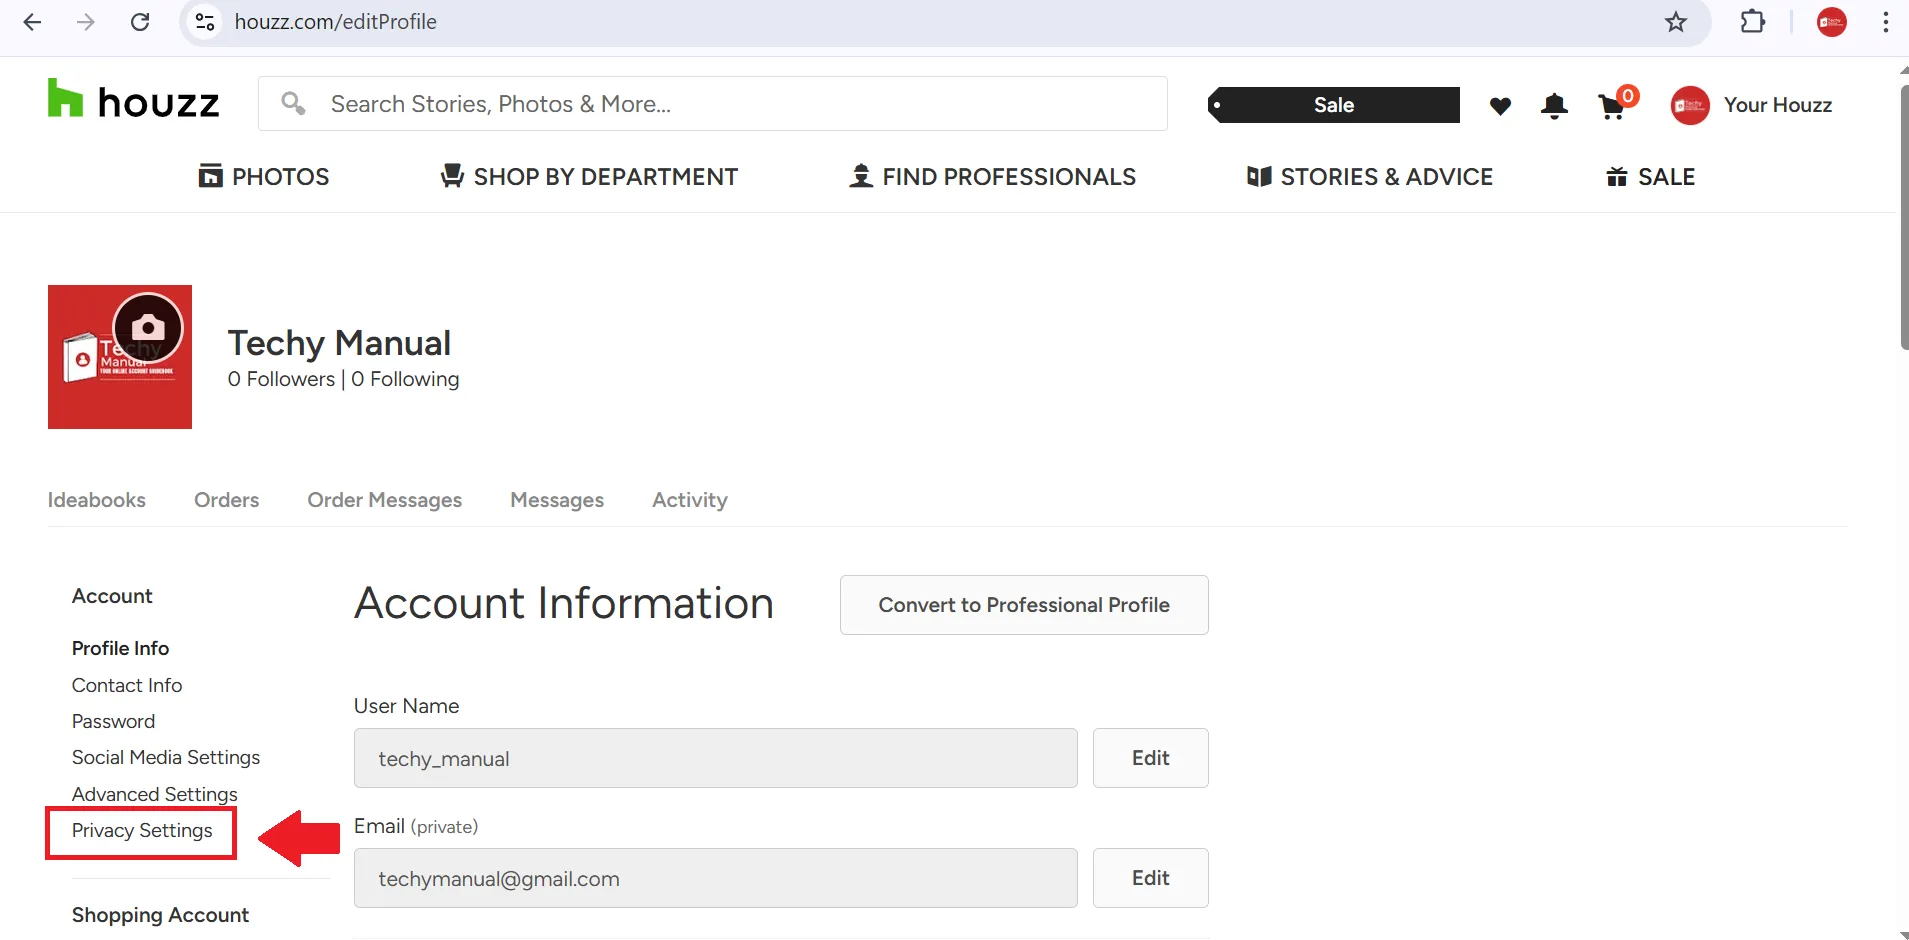Click the Sale gift icon
1909x940 pixels.
(x=1616, y=176)
